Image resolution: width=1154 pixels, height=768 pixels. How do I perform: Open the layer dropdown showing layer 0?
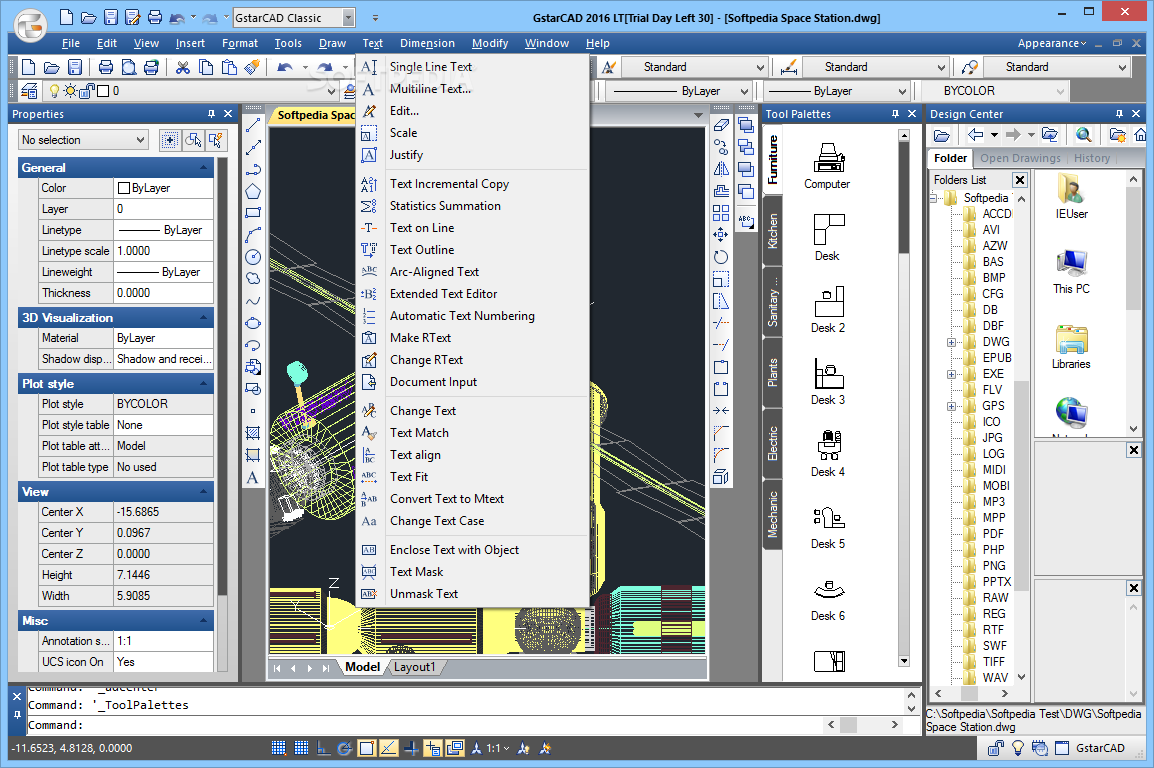[x=331, y=91]
